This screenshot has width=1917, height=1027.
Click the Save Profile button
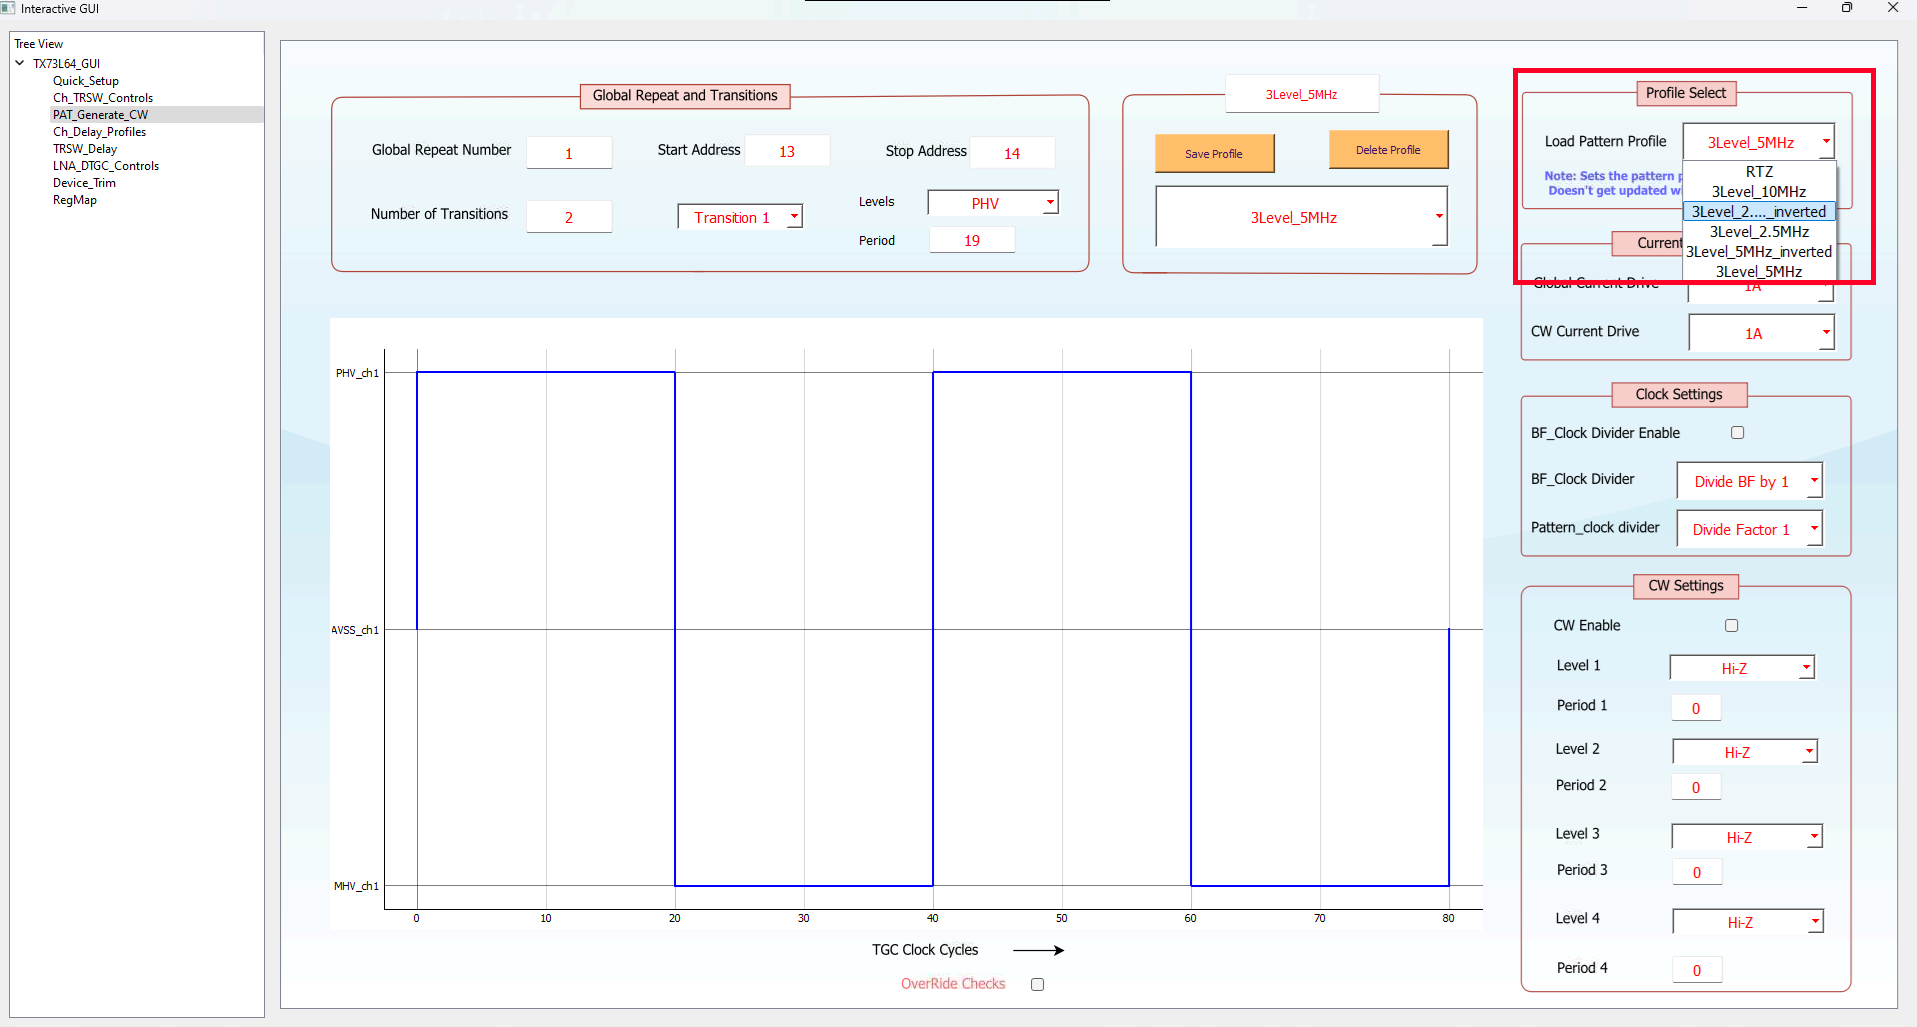1214,153
